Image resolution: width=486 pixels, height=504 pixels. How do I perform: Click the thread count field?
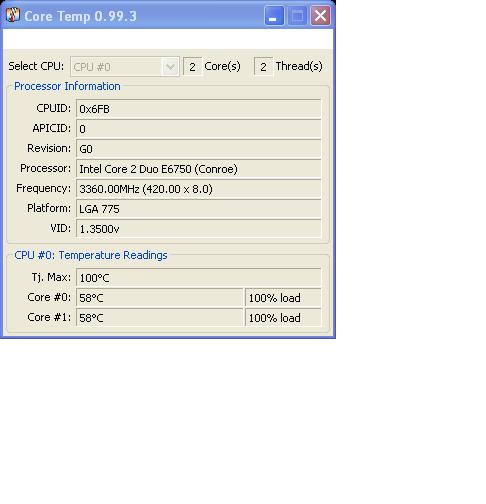[263, 67]
